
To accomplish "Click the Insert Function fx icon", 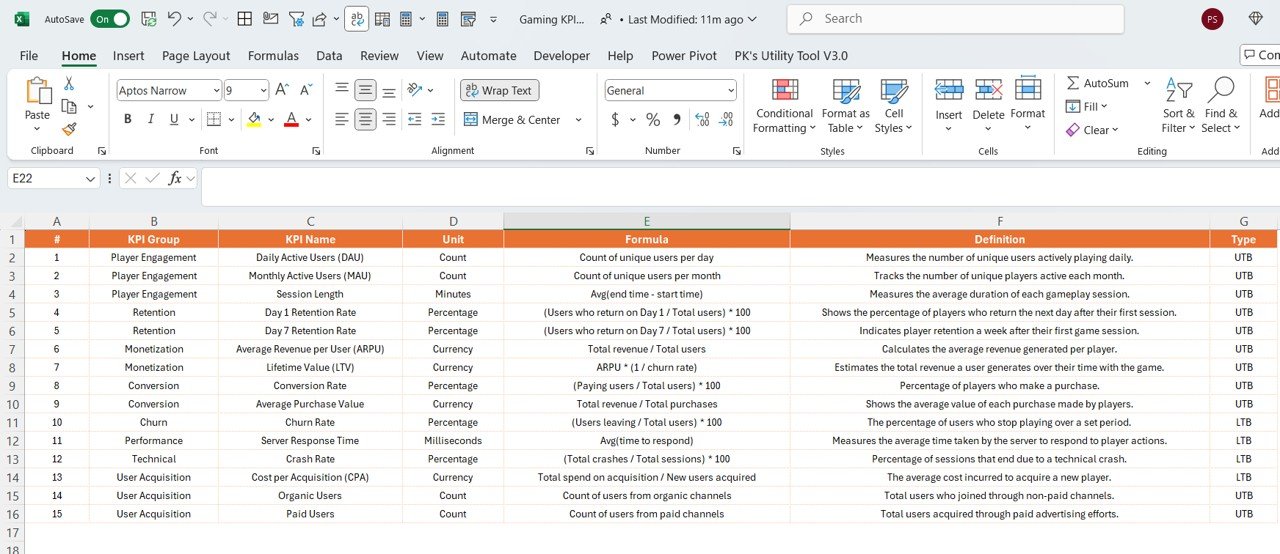I will (x=175, y=178).
